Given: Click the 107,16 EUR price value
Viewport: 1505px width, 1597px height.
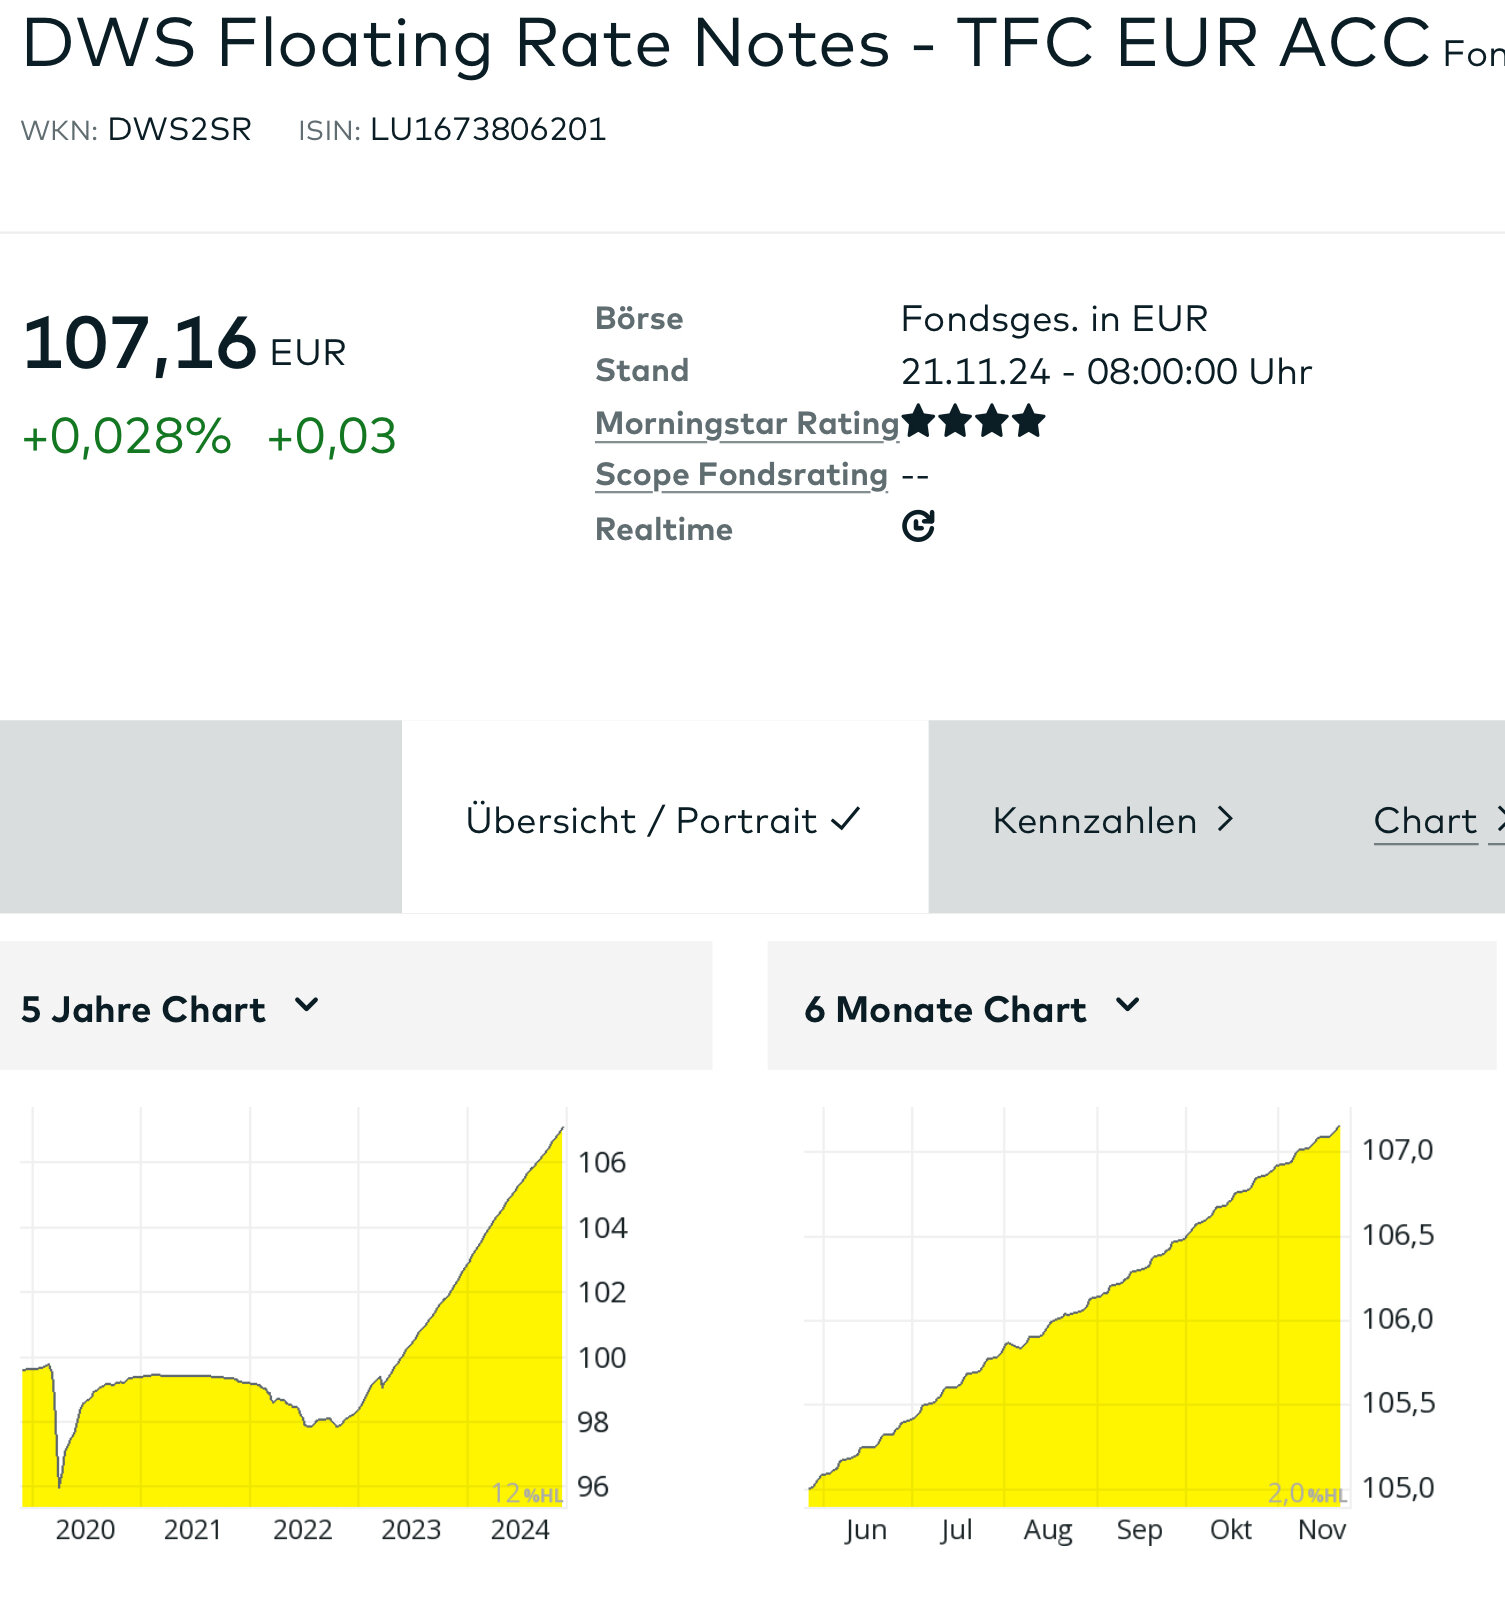Looking at the screenshot, I should (140, 344).
